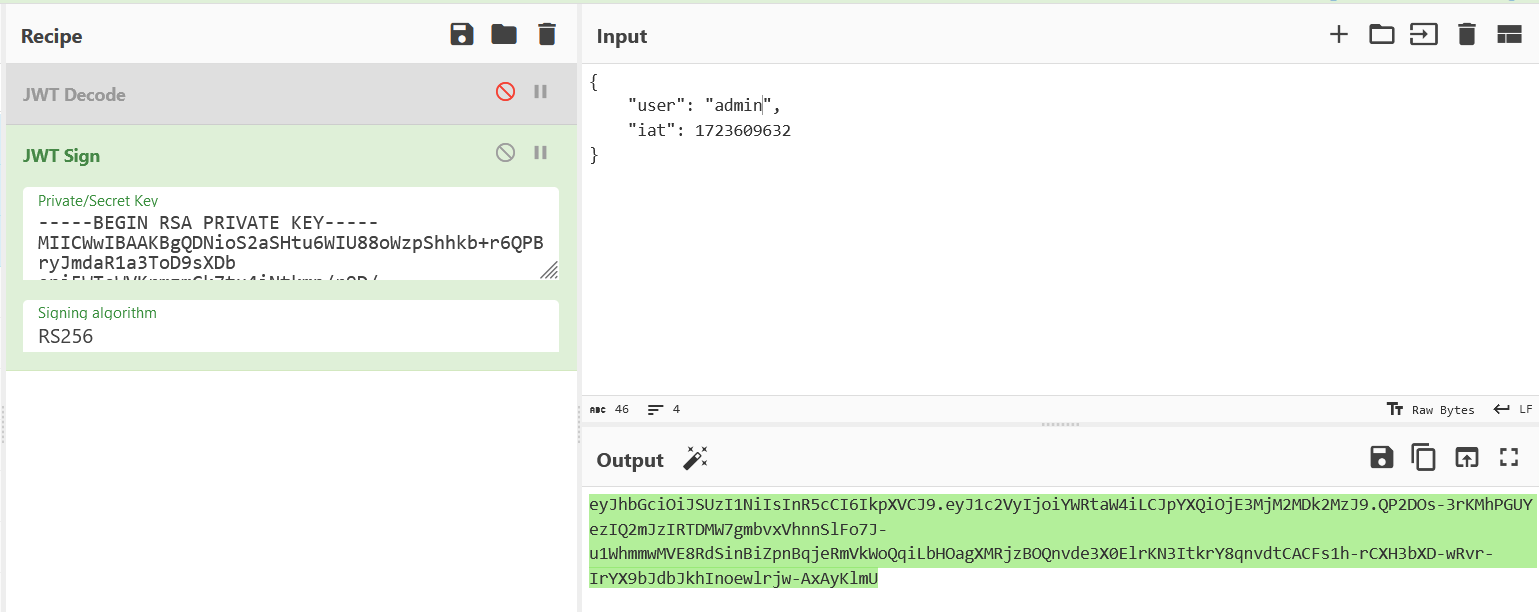This screenshot has height=612, width=1539.
Task: Open folder as input
Action: point(1381,35)
